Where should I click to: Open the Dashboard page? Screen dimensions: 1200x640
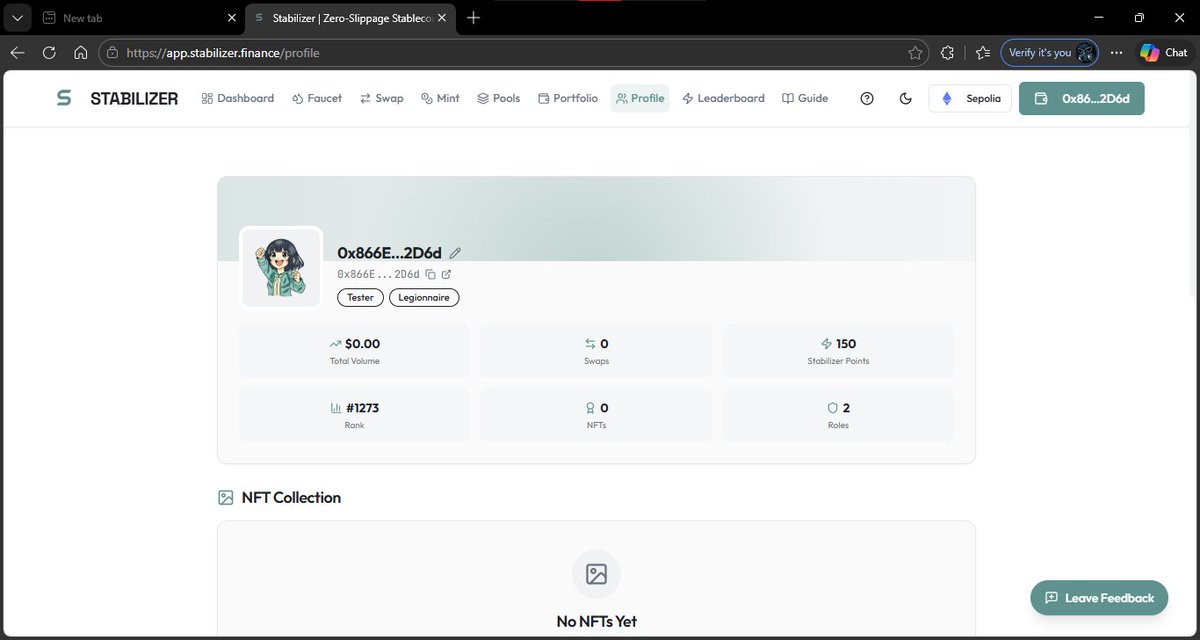tap(237, 98)
